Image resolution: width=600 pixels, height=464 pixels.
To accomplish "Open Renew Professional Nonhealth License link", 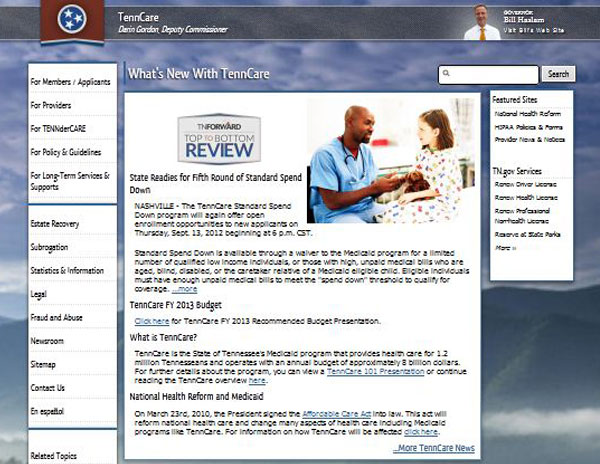I will pos(522,216).
